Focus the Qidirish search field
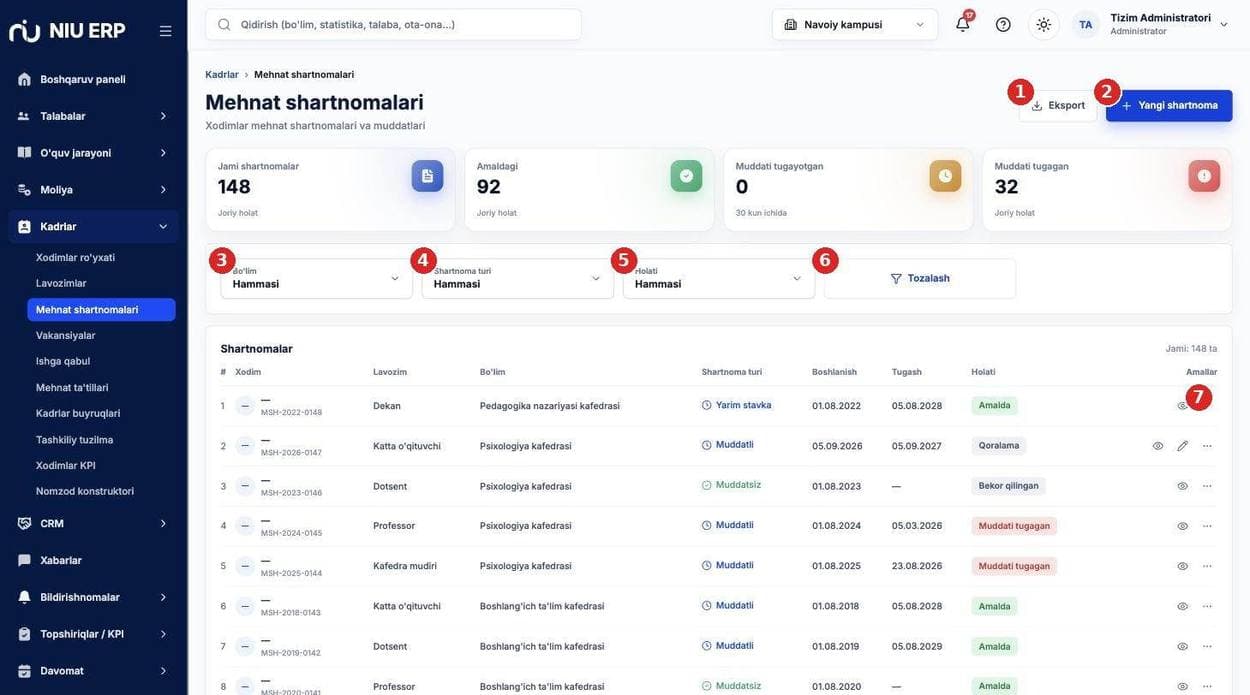Screen dimensions: 1250x695 [393, 24]
